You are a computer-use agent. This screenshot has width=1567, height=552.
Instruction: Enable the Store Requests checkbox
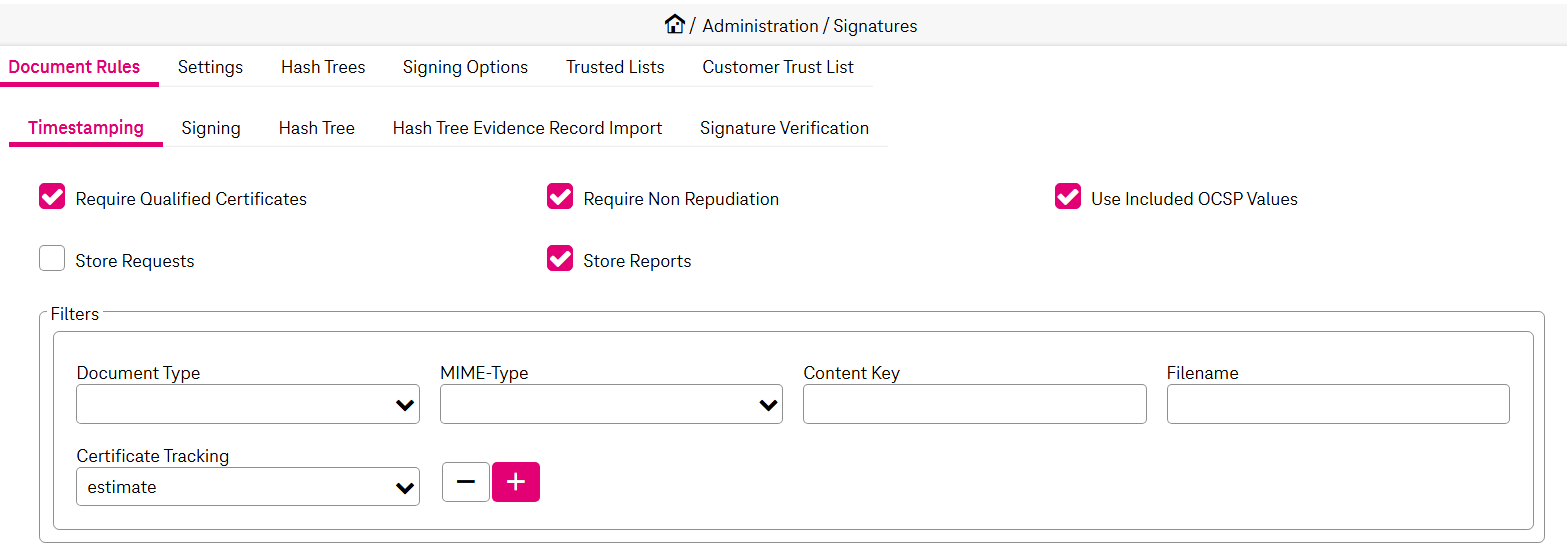(52, 259)
